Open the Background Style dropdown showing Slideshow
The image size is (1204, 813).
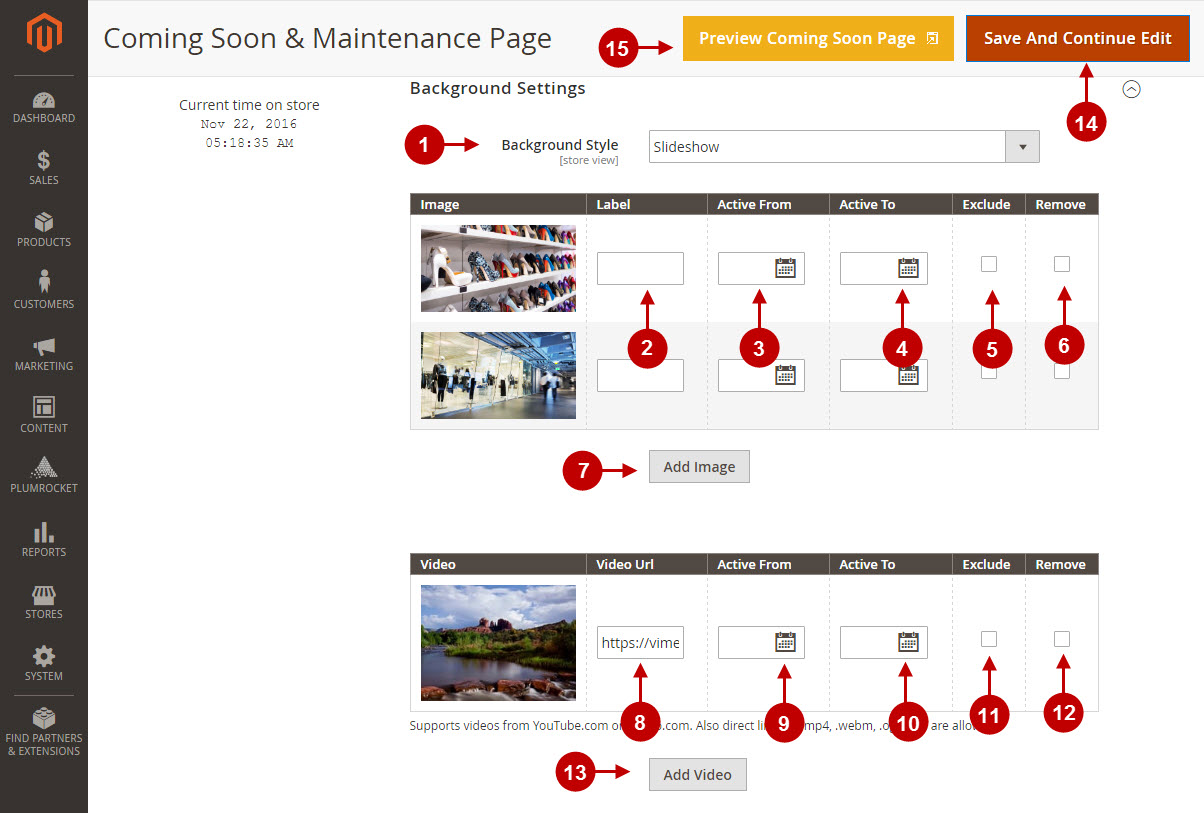tap(844, 147)
